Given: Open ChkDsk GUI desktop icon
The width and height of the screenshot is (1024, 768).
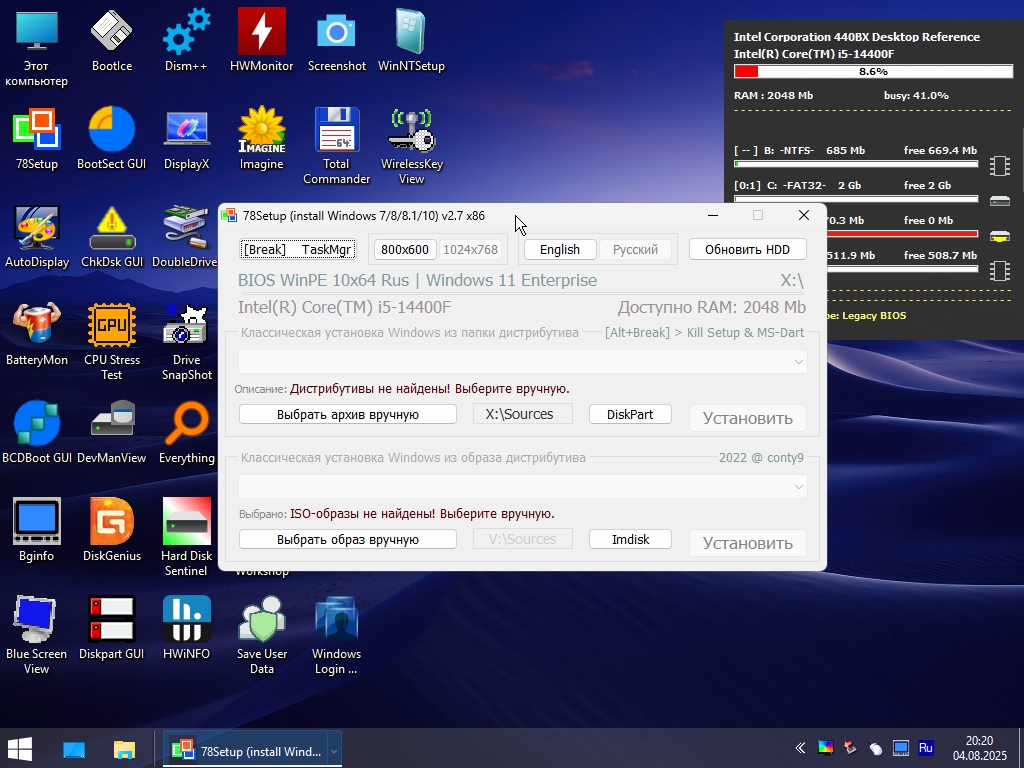Looking at the screenshot, I should point(112,236).
